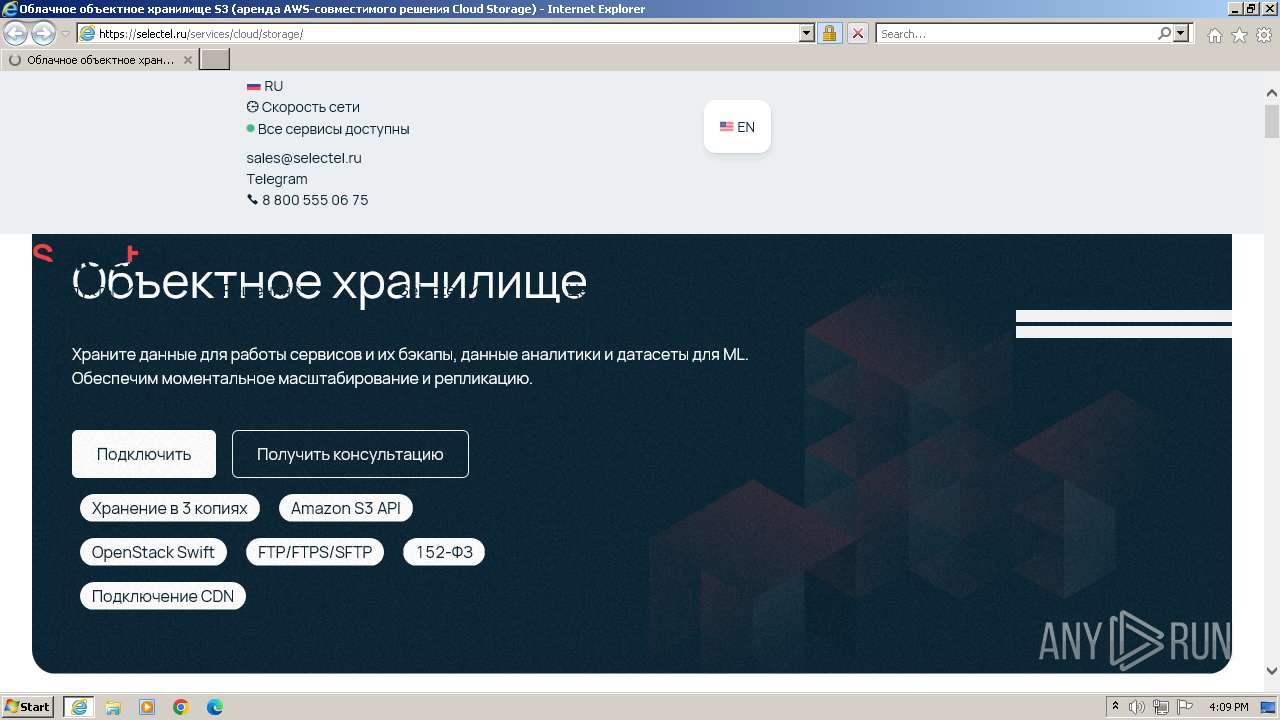This screenshot has height=720, width=1280.
Task: Open Favorites star icon
Action: [x=1239, y=35]
